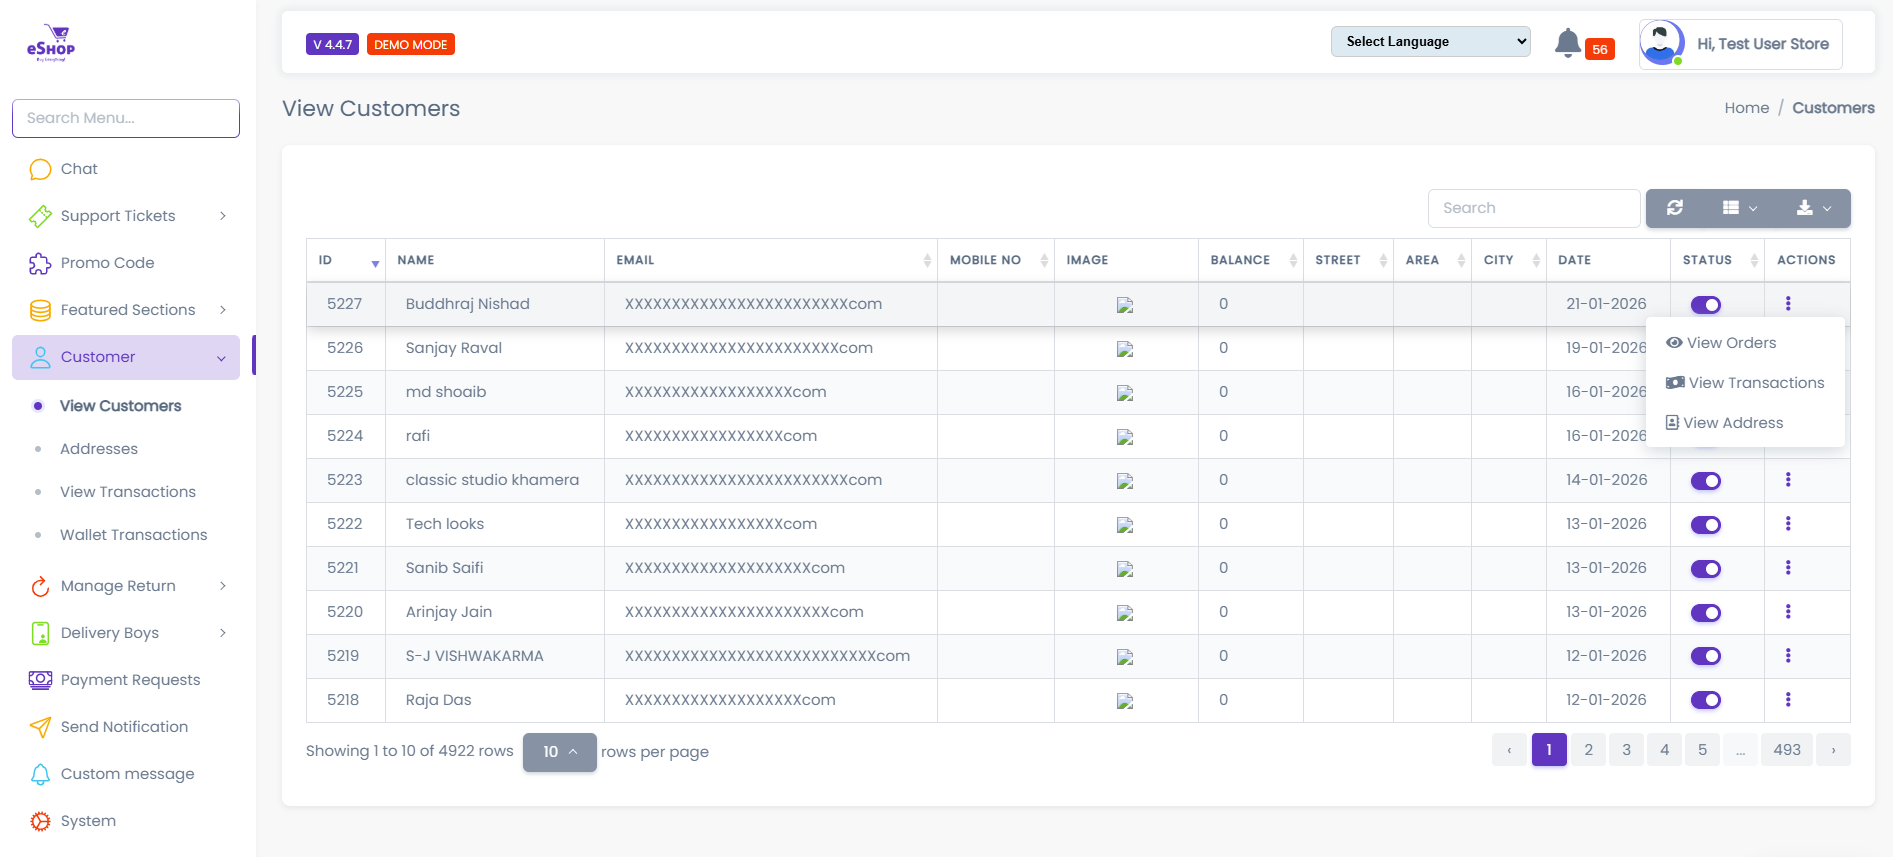
Task: Open Promo Code puzzle icon item
Action: (x=40, y=263)
